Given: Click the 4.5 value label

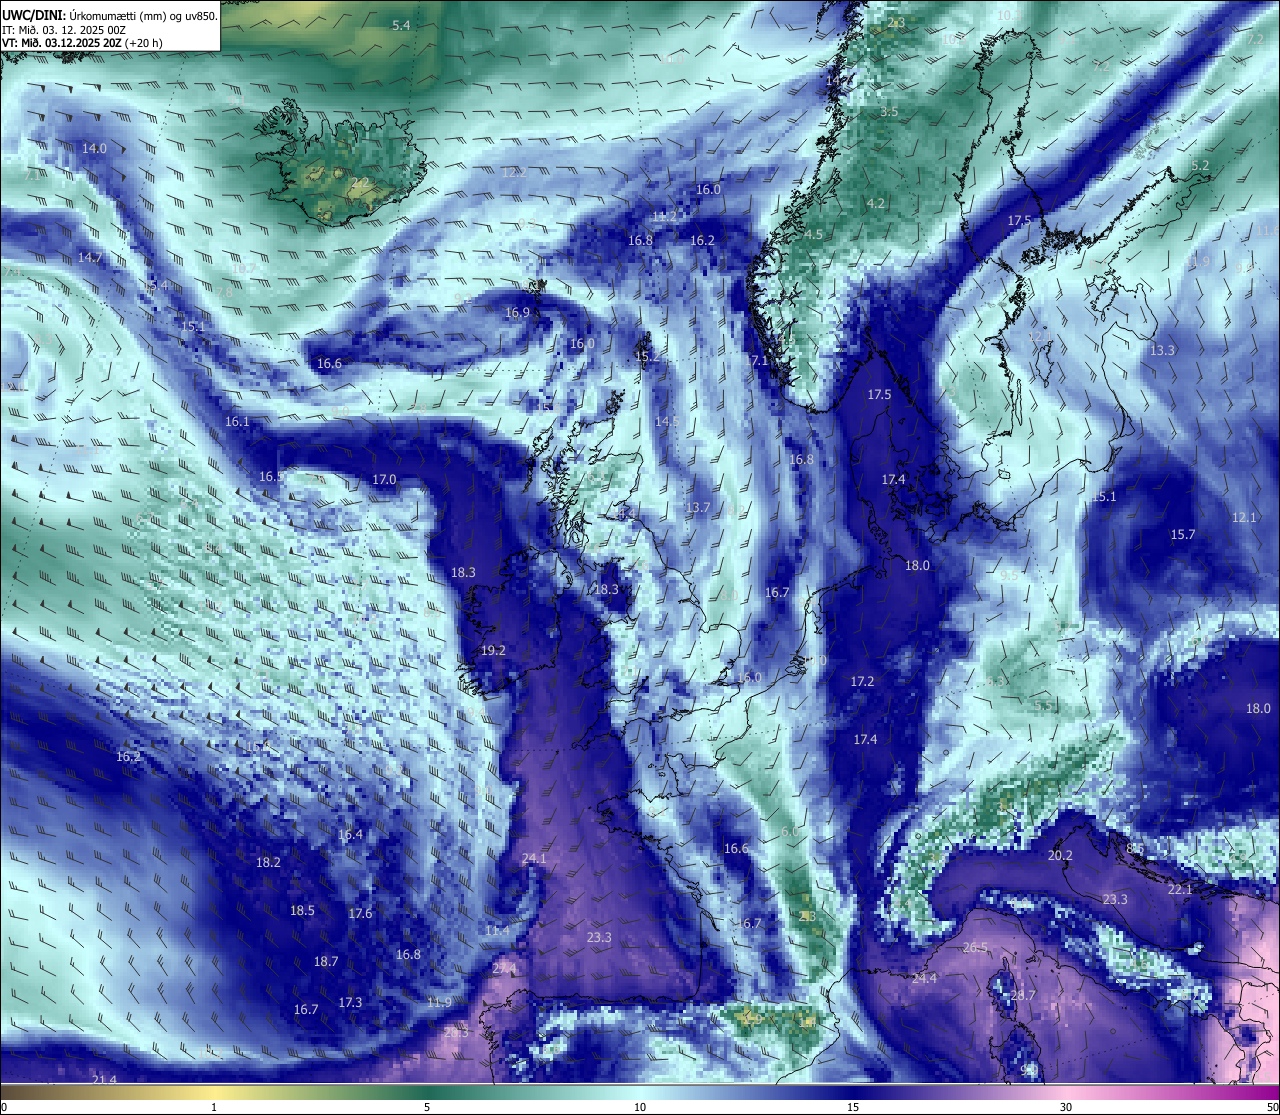Looking at the screenshot, I should 813,234.
